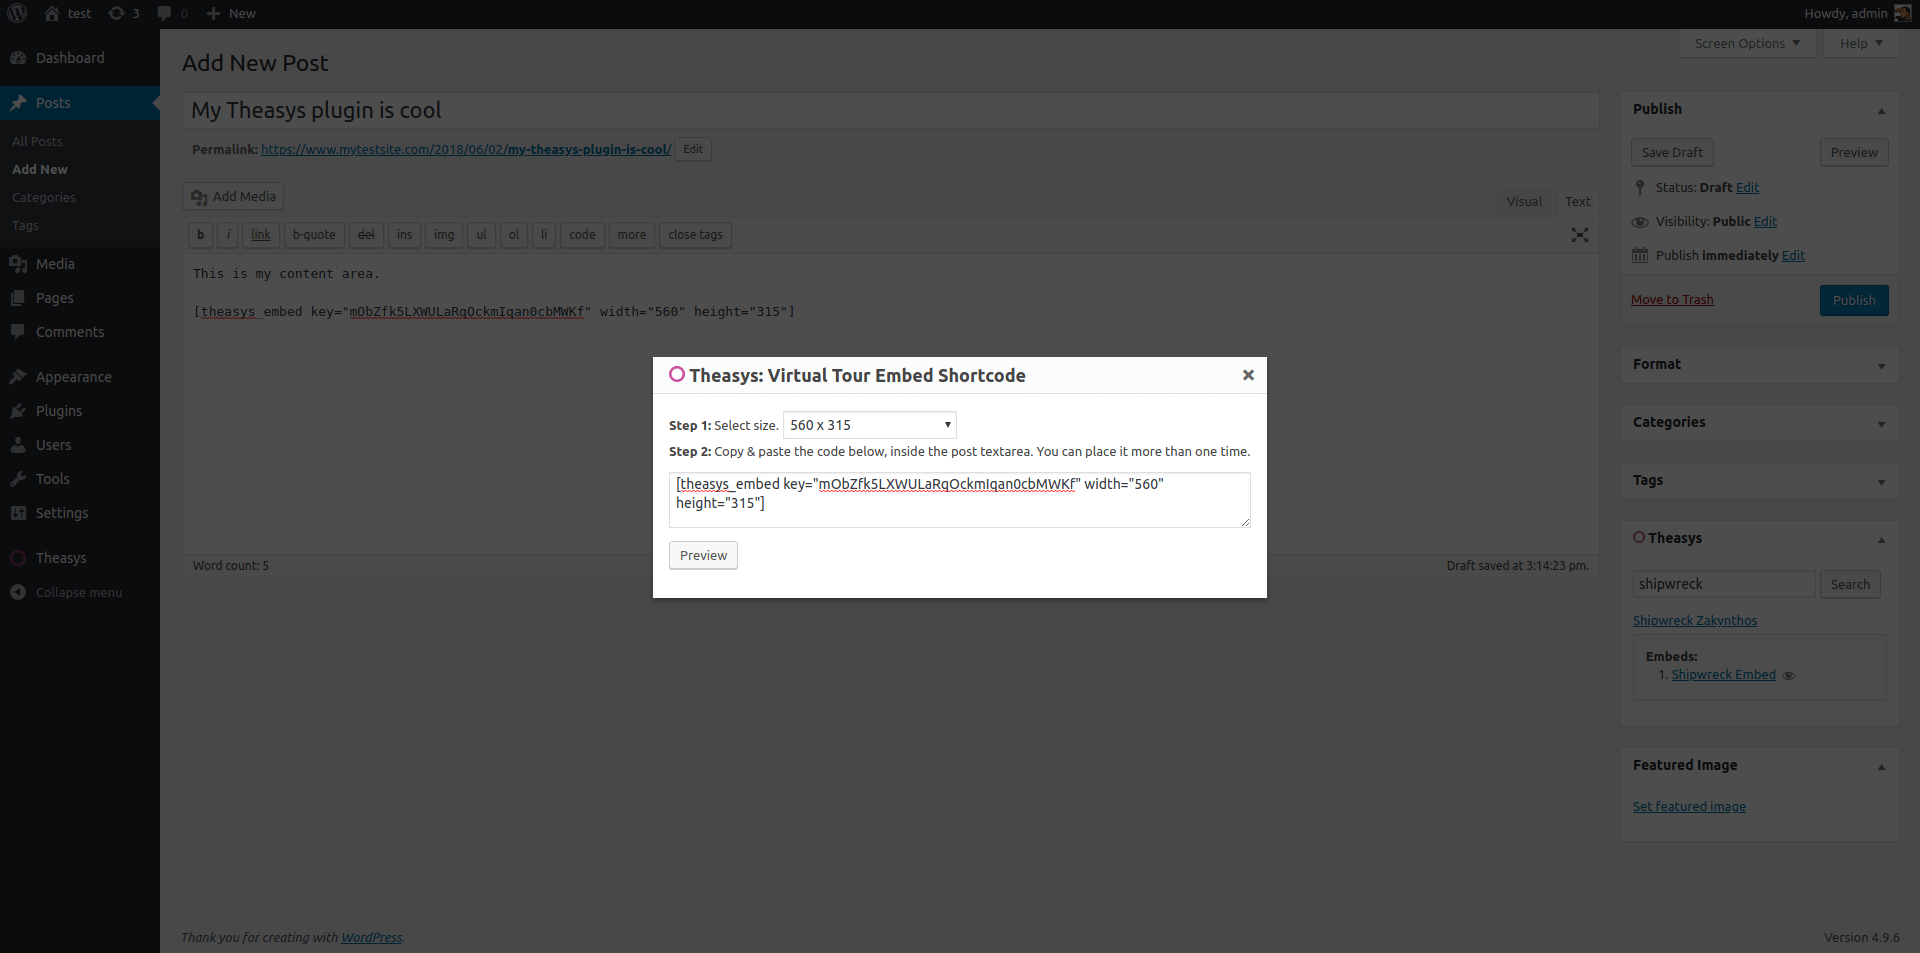Click the b-quote quicktag button
Screen dimensions: 1920x953
(x=314, y=235)
